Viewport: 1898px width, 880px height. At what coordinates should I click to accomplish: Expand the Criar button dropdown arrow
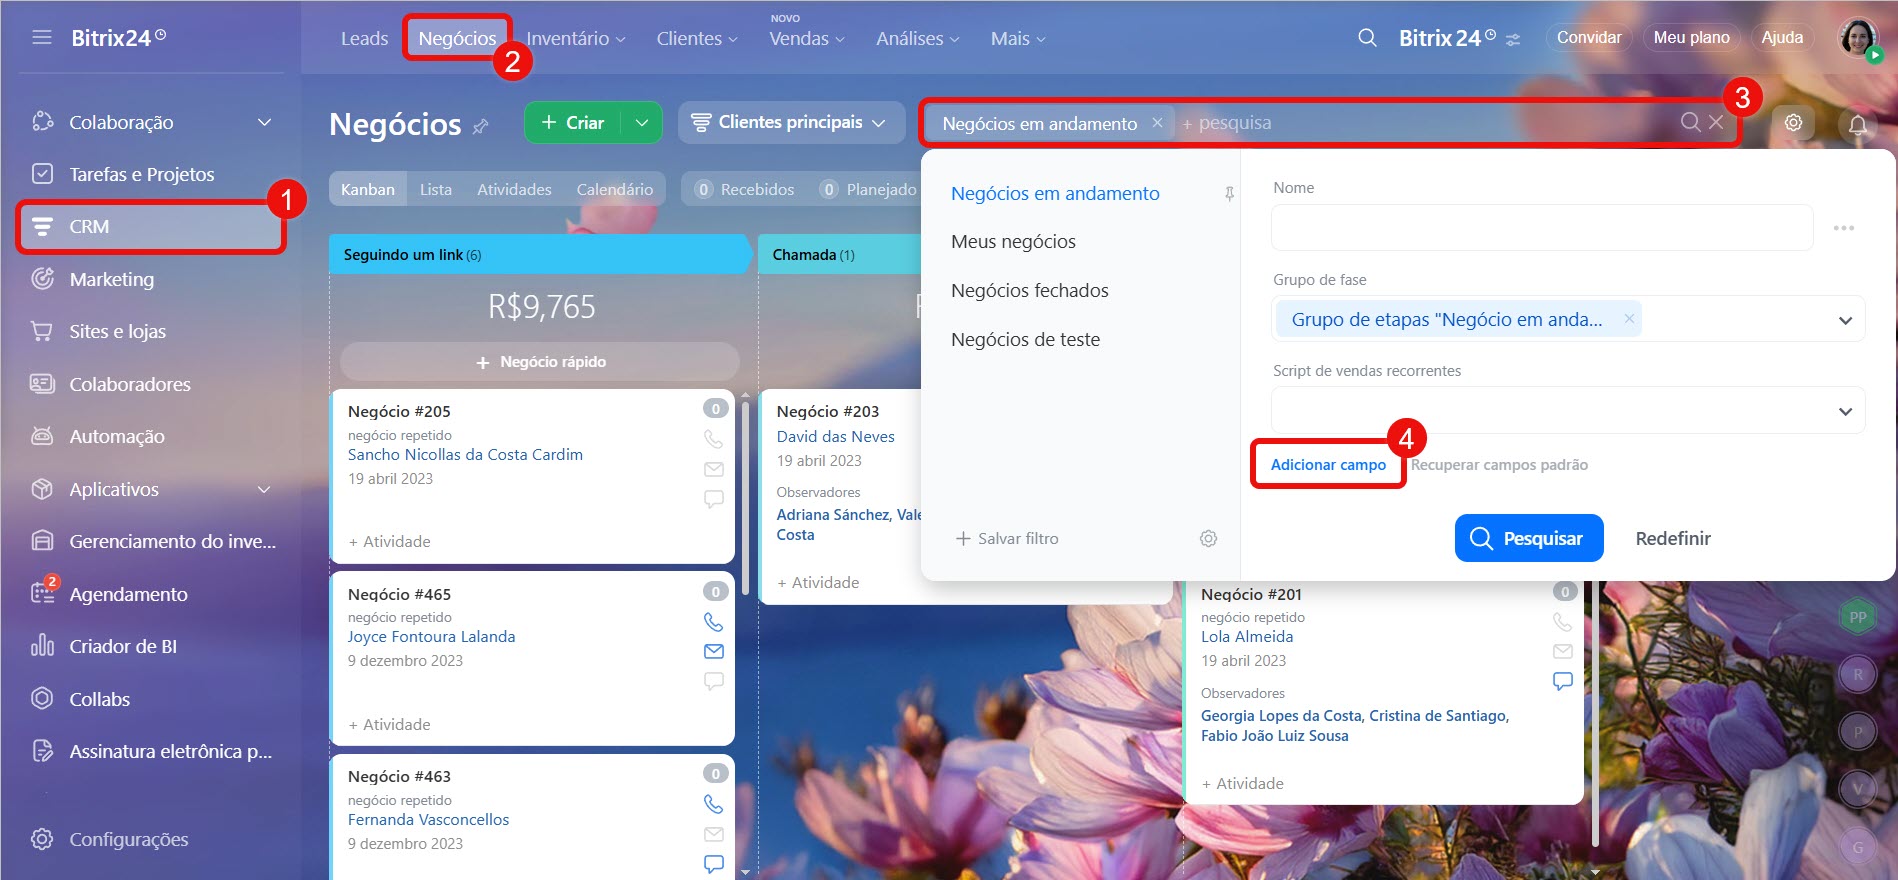642,123
